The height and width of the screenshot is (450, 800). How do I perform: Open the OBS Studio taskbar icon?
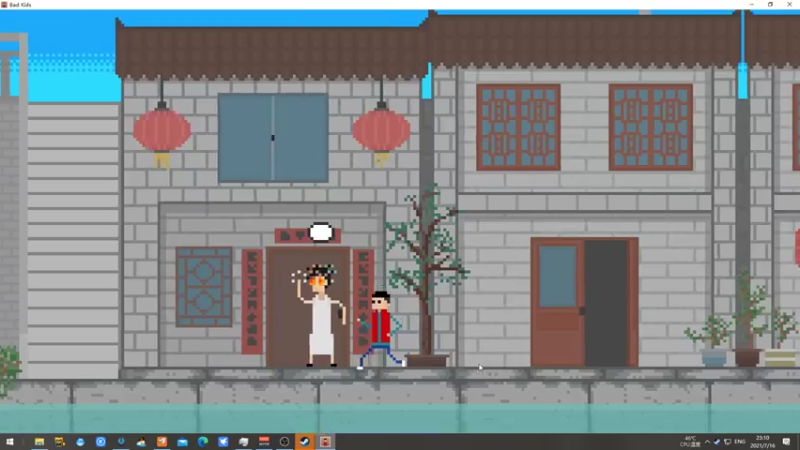click(284, 442)
